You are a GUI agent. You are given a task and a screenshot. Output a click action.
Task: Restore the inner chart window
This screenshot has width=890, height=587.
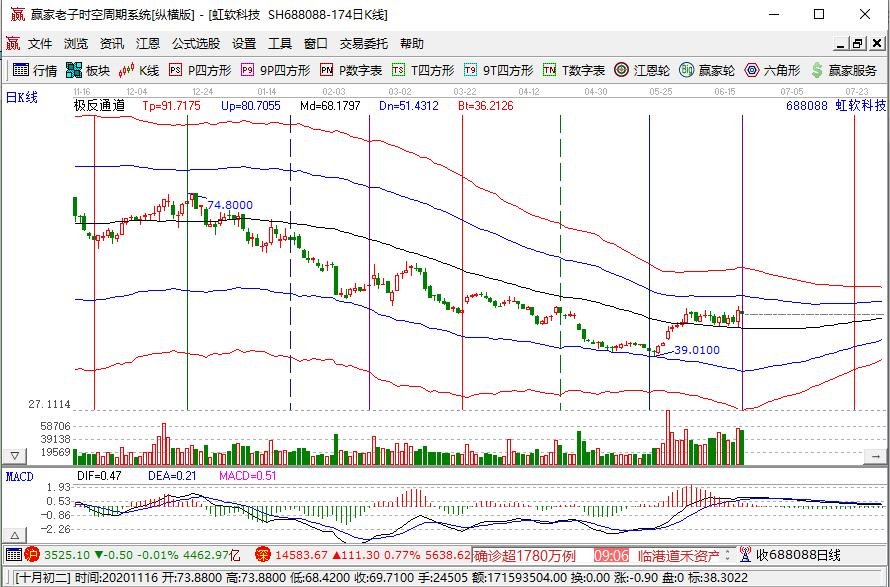[858, 43]
